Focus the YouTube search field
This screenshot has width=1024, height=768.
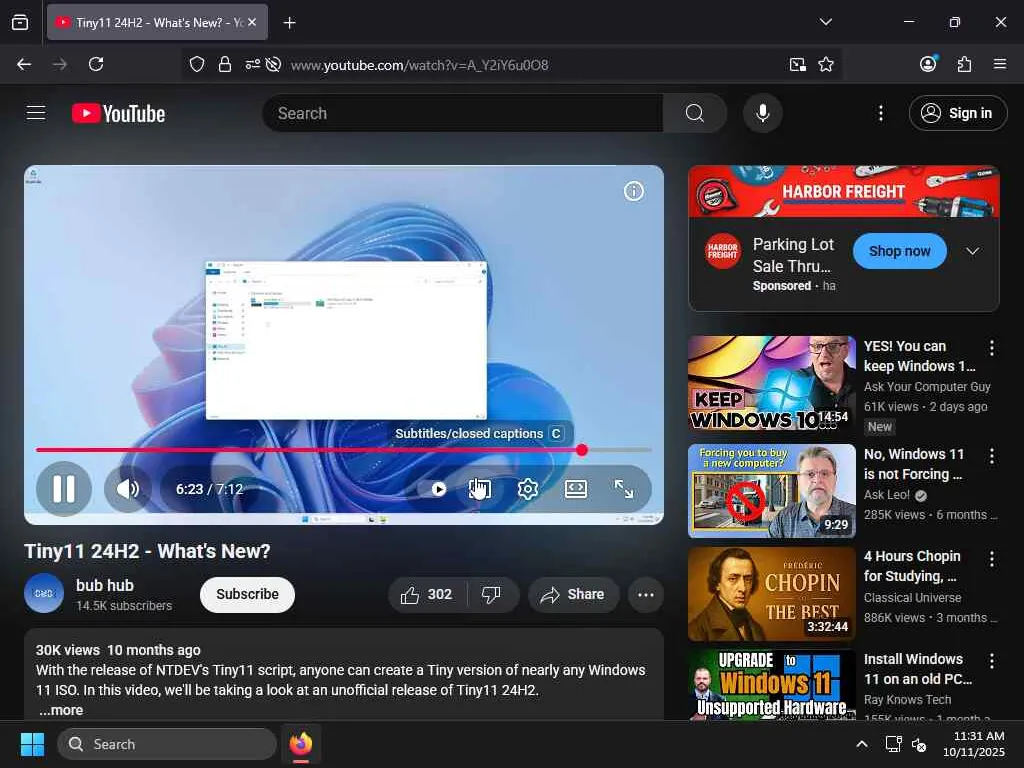coord(462,113)
